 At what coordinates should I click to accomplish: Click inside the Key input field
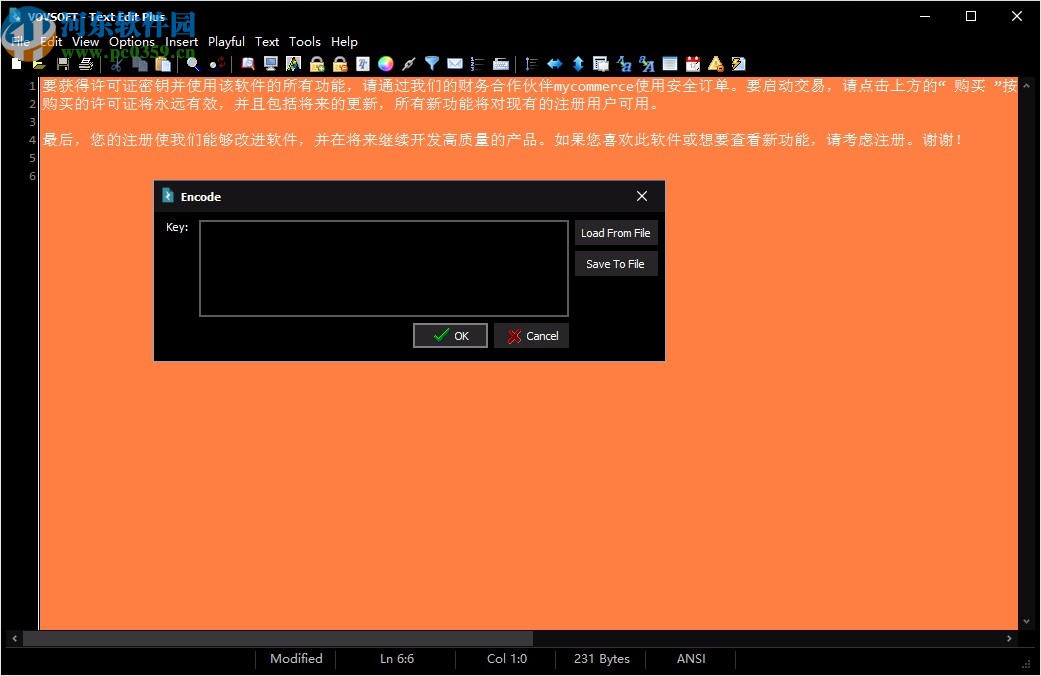click(x=383, y=268)
